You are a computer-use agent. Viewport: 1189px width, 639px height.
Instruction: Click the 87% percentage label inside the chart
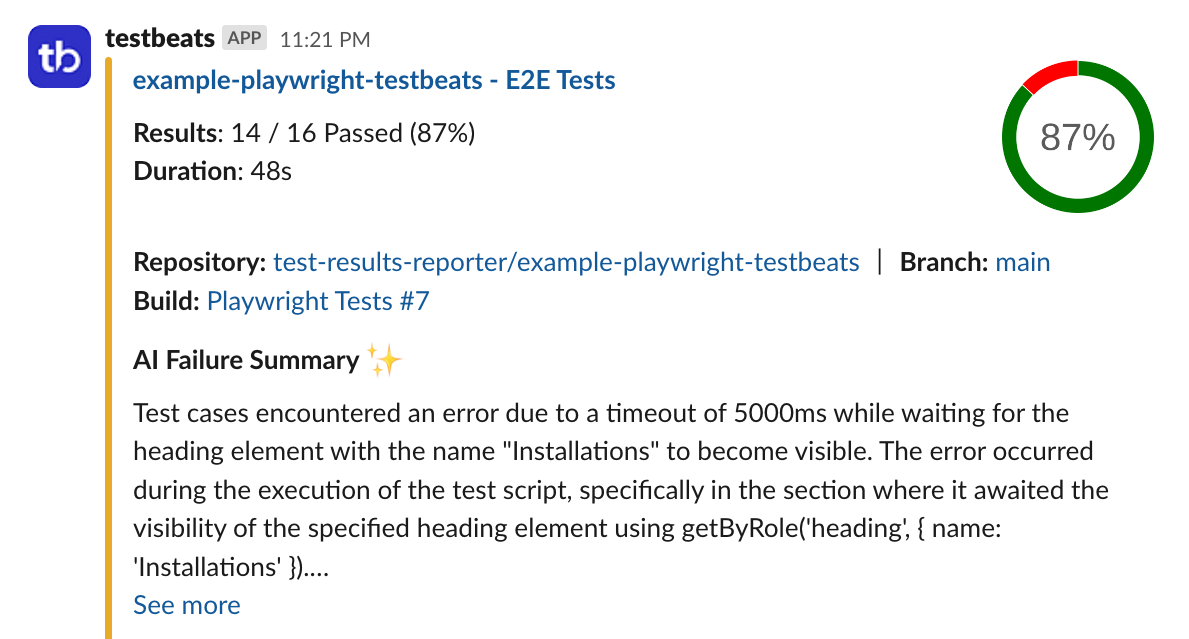1076,138
